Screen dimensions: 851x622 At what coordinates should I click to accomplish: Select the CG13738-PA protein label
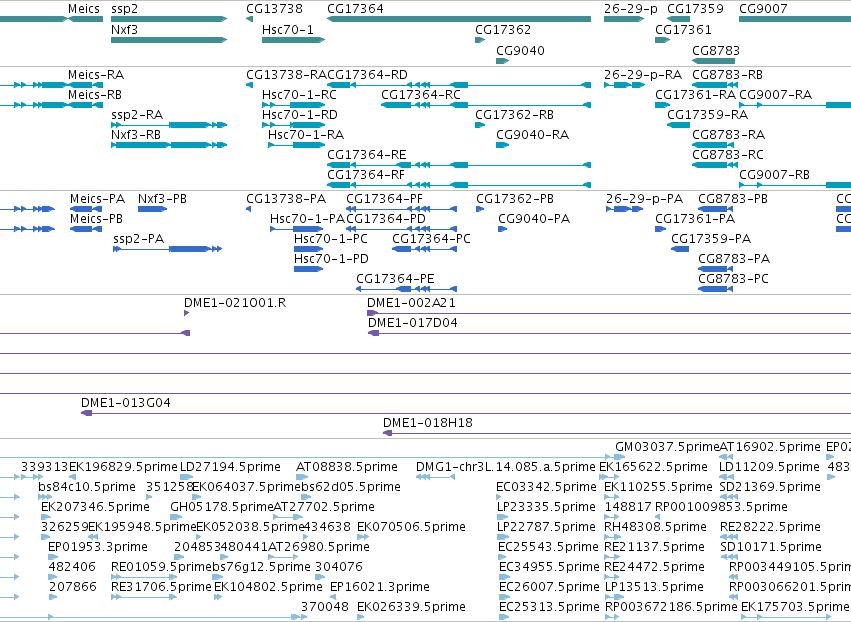(x=286, y=199)
